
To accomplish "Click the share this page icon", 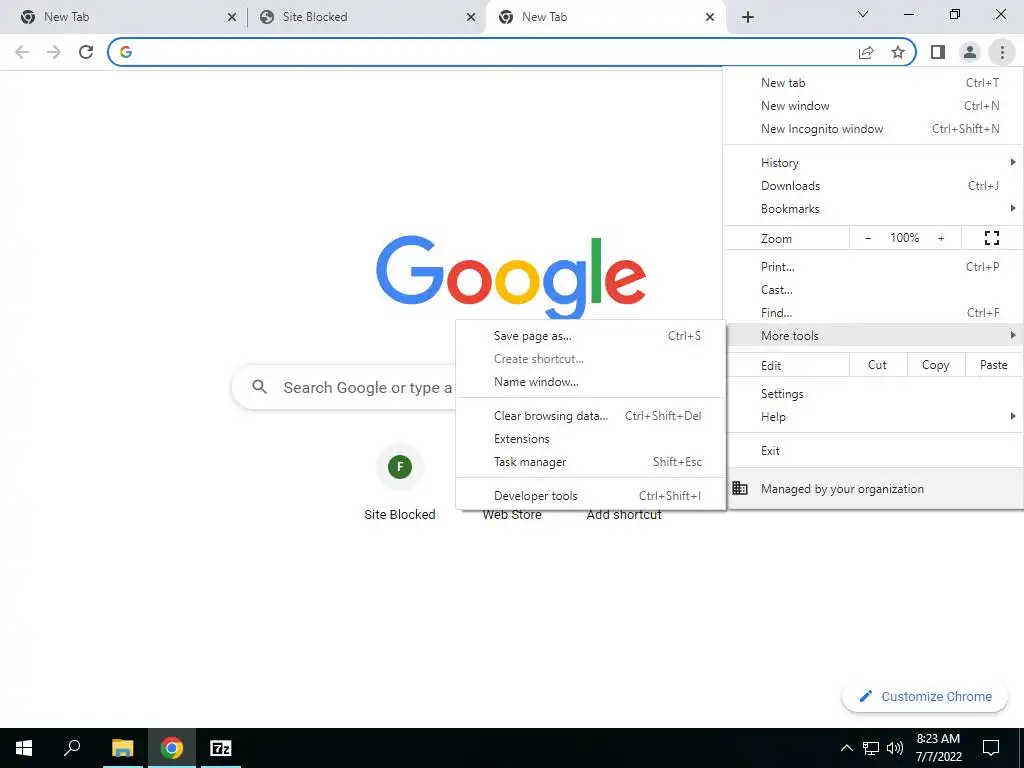I will 866,52.
